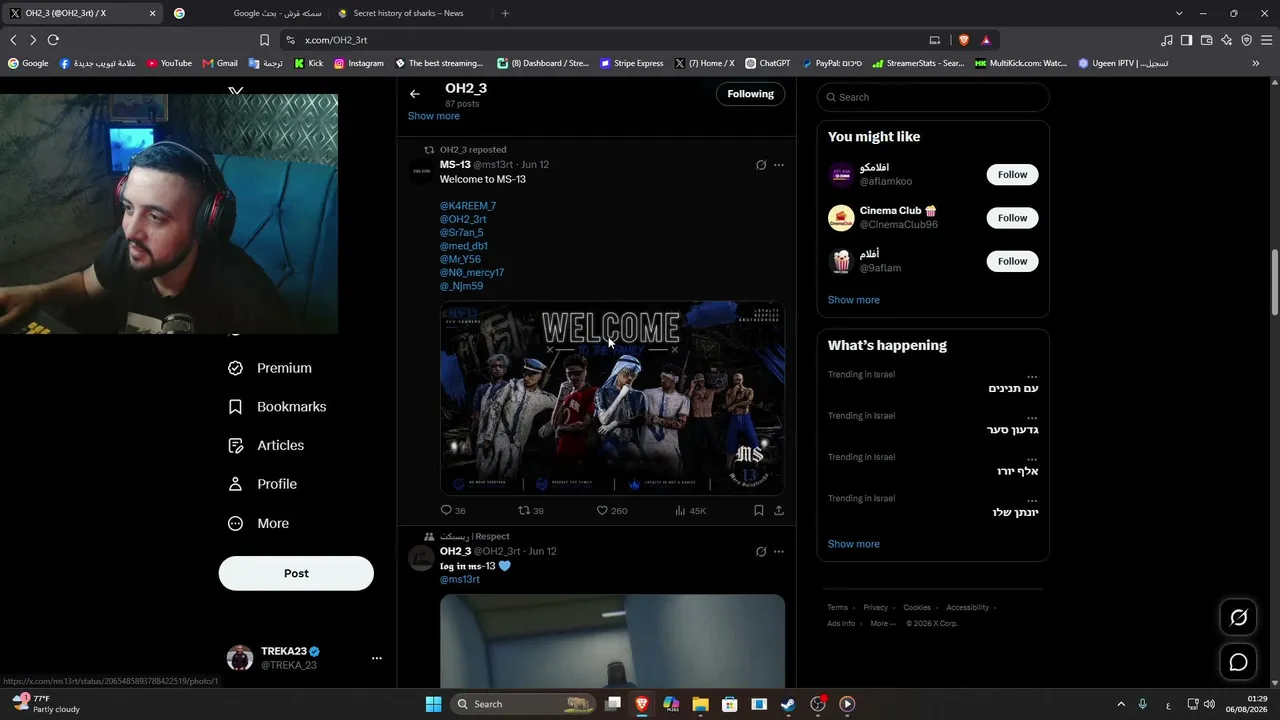Bookmark this page with the address bar icon
The image size is (1280, 720).
click(x=264, y=40)
